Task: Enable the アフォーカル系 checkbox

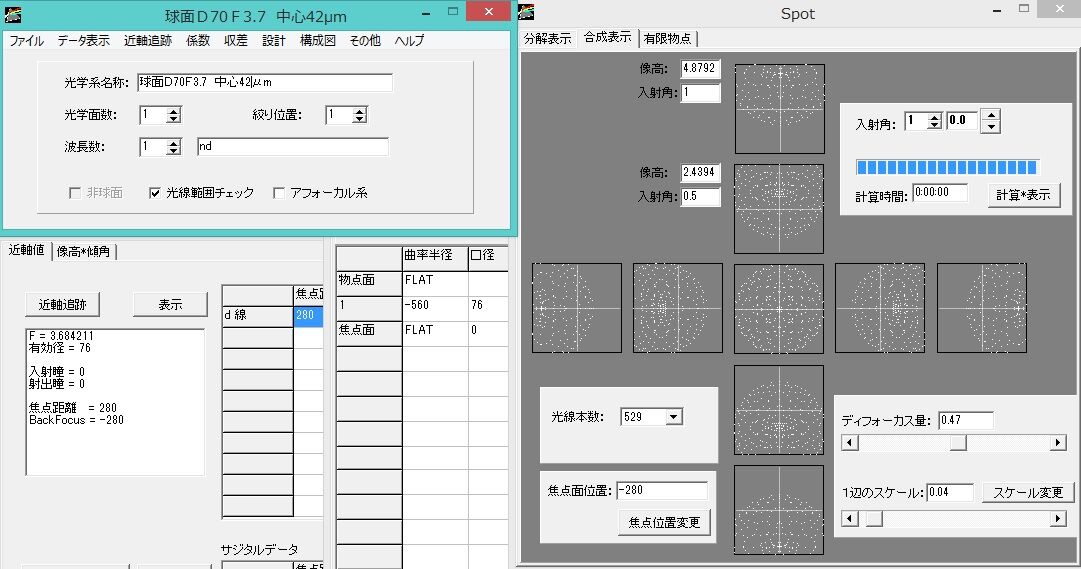Action: pyautogui.click(x=279, y=193)
